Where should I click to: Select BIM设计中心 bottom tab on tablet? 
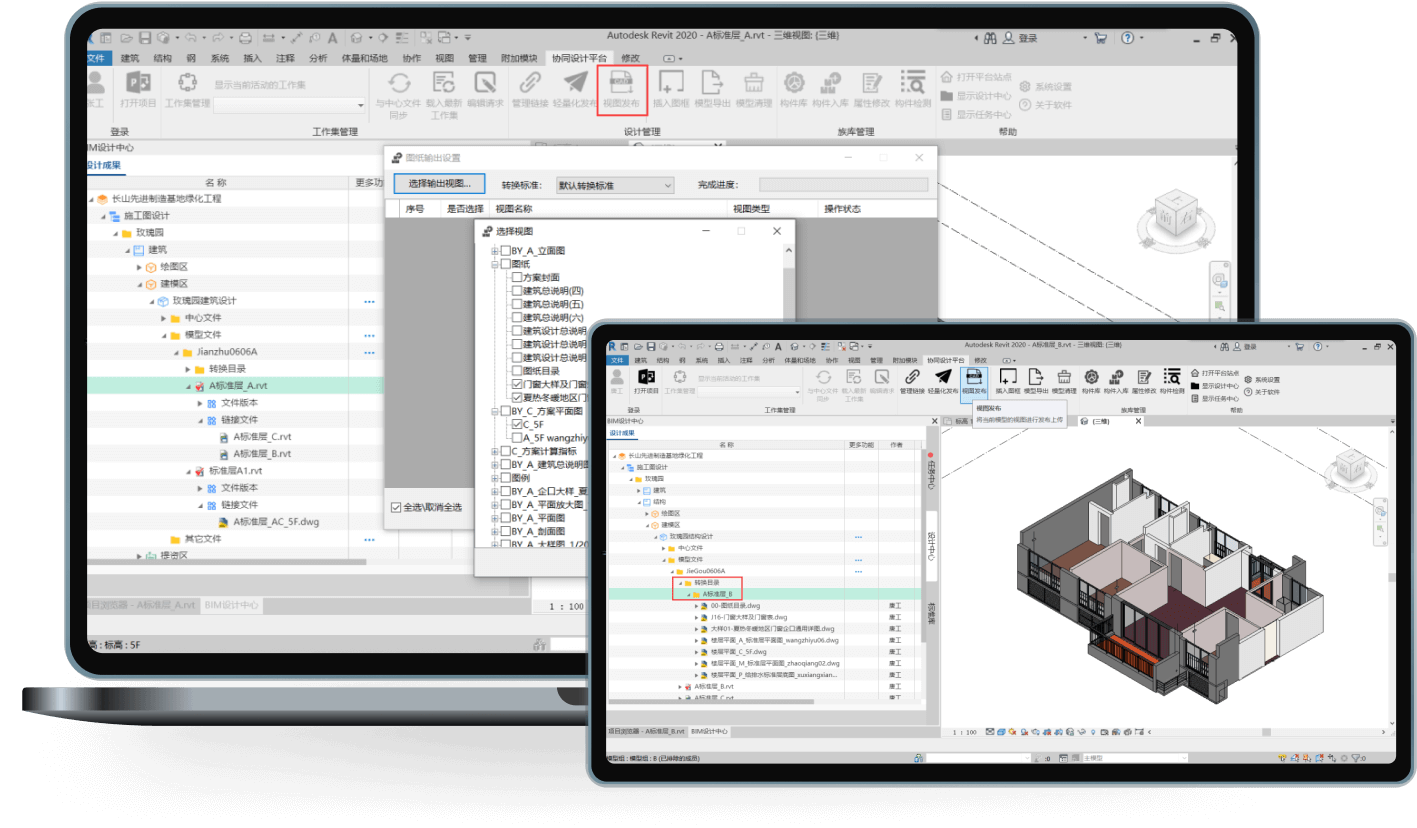pos(709,732)
